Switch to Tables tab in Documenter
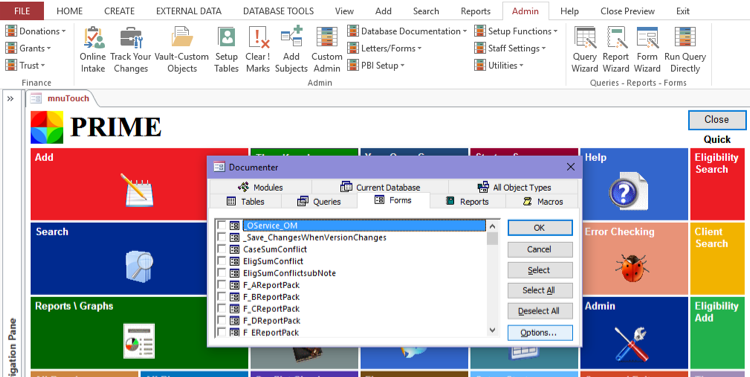 tap(245, 201)
